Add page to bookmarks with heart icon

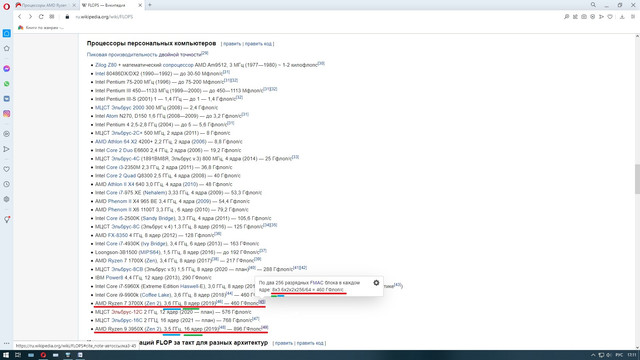[x=610, y=17]
